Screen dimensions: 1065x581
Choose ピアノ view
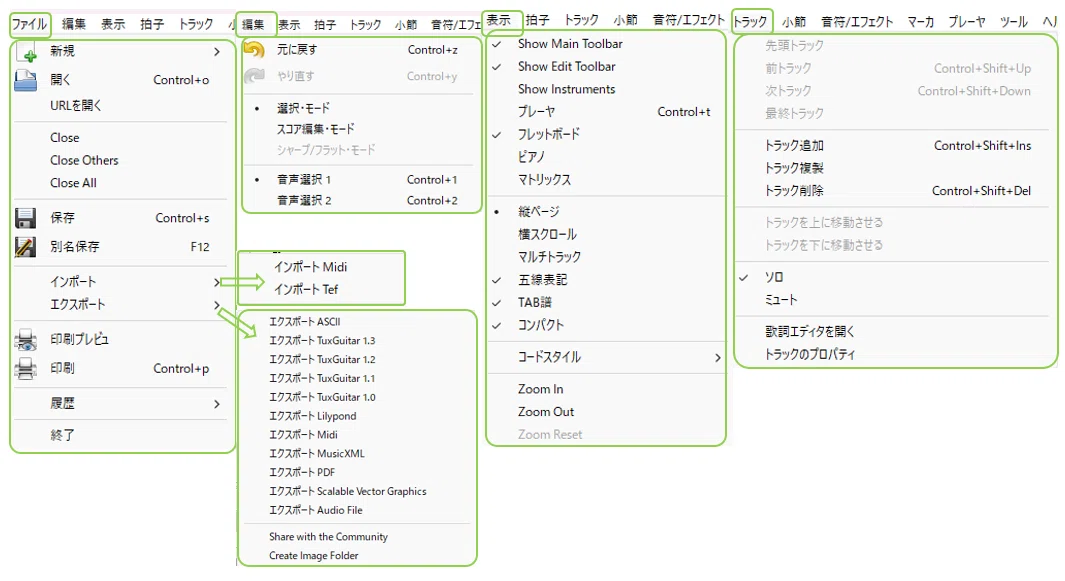point(531,157)
